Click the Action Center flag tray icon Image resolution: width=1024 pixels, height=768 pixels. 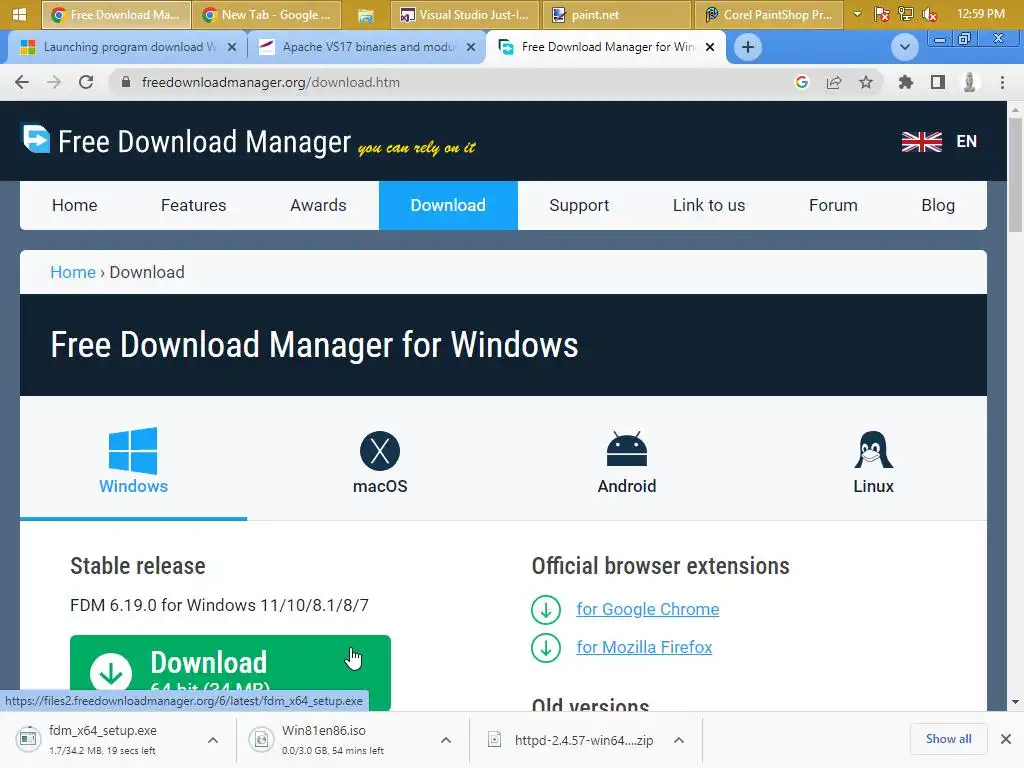click(882, 14)
